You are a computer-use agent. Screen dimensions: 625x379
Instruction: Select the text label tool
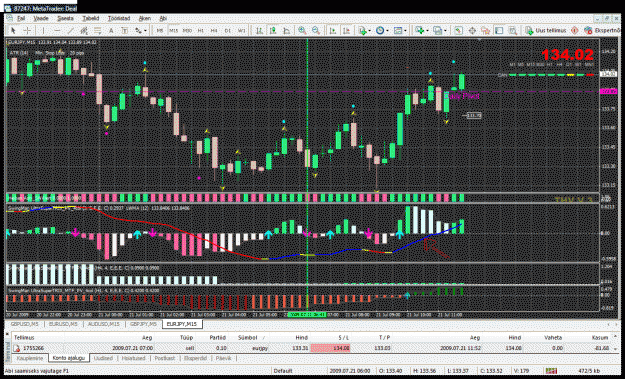tap(125, 30)
